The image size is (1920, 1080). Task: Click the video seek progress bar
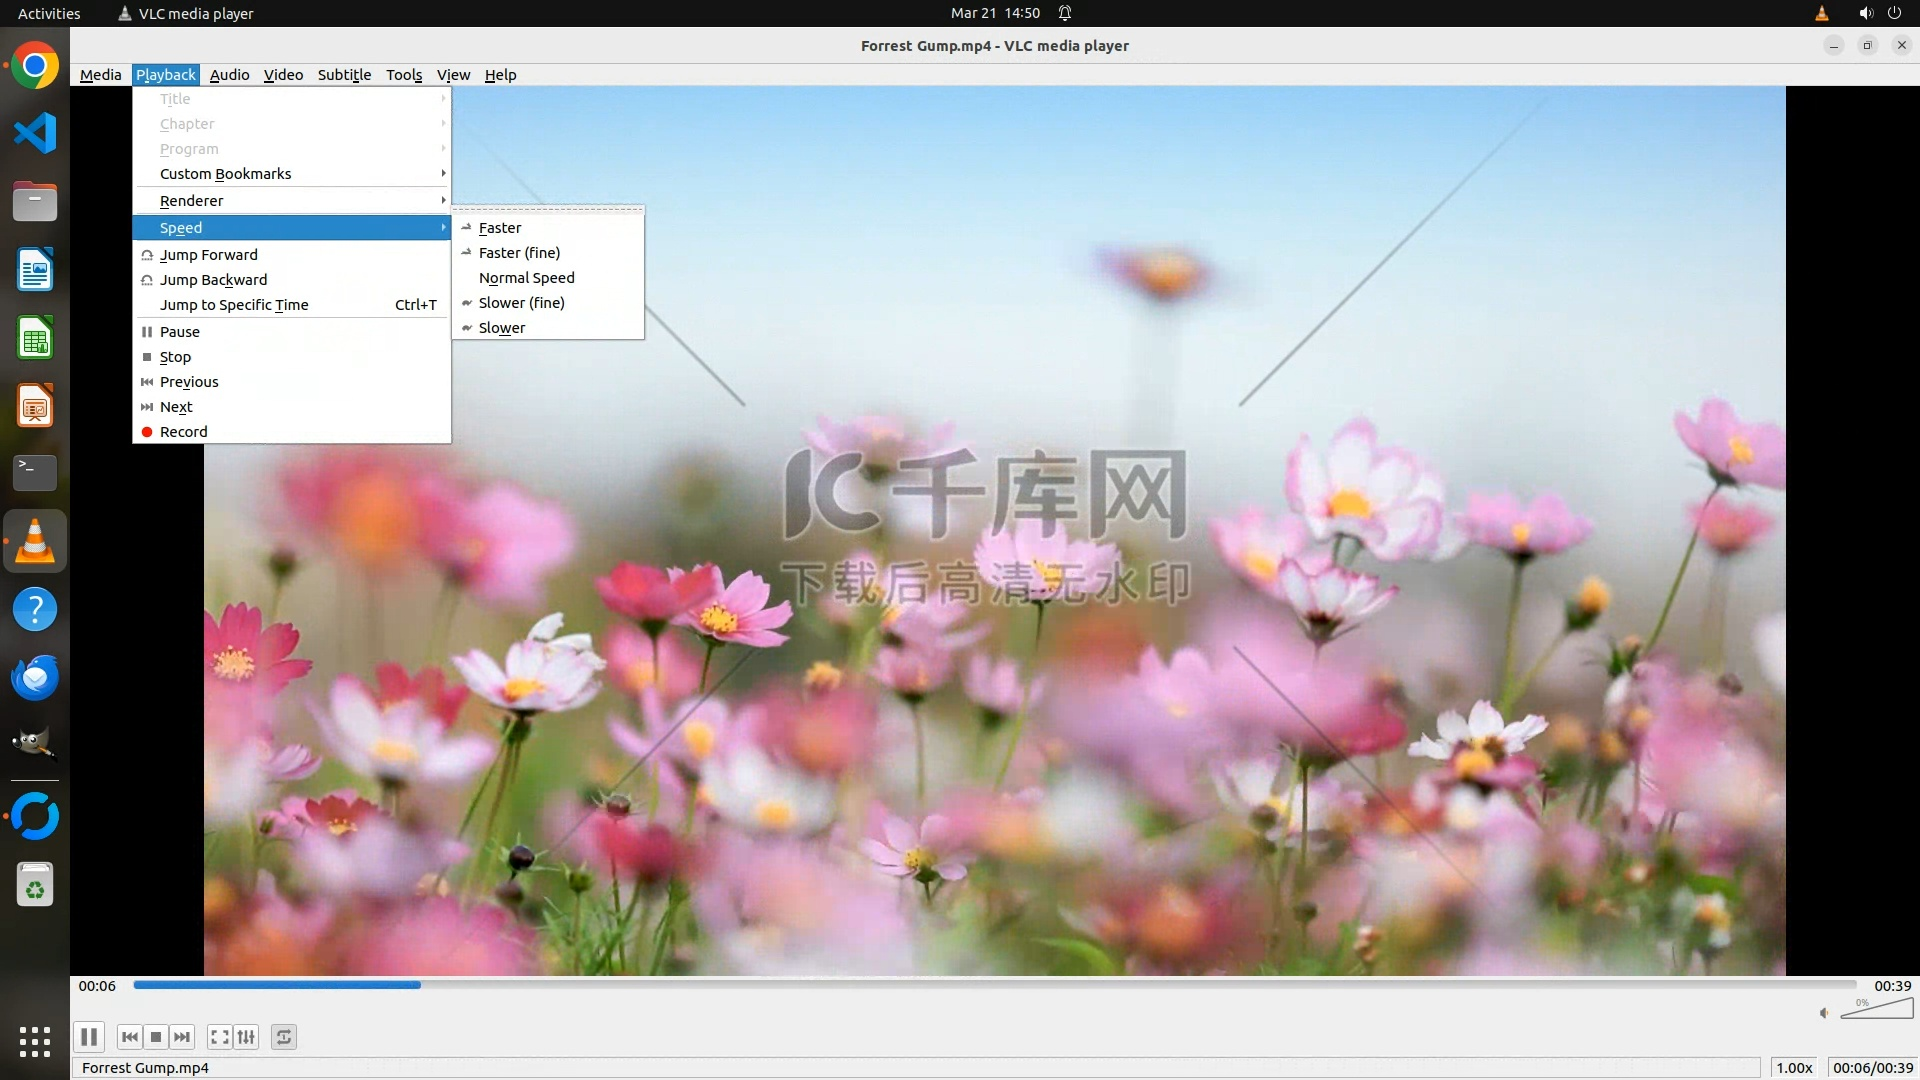coord(994,985)
